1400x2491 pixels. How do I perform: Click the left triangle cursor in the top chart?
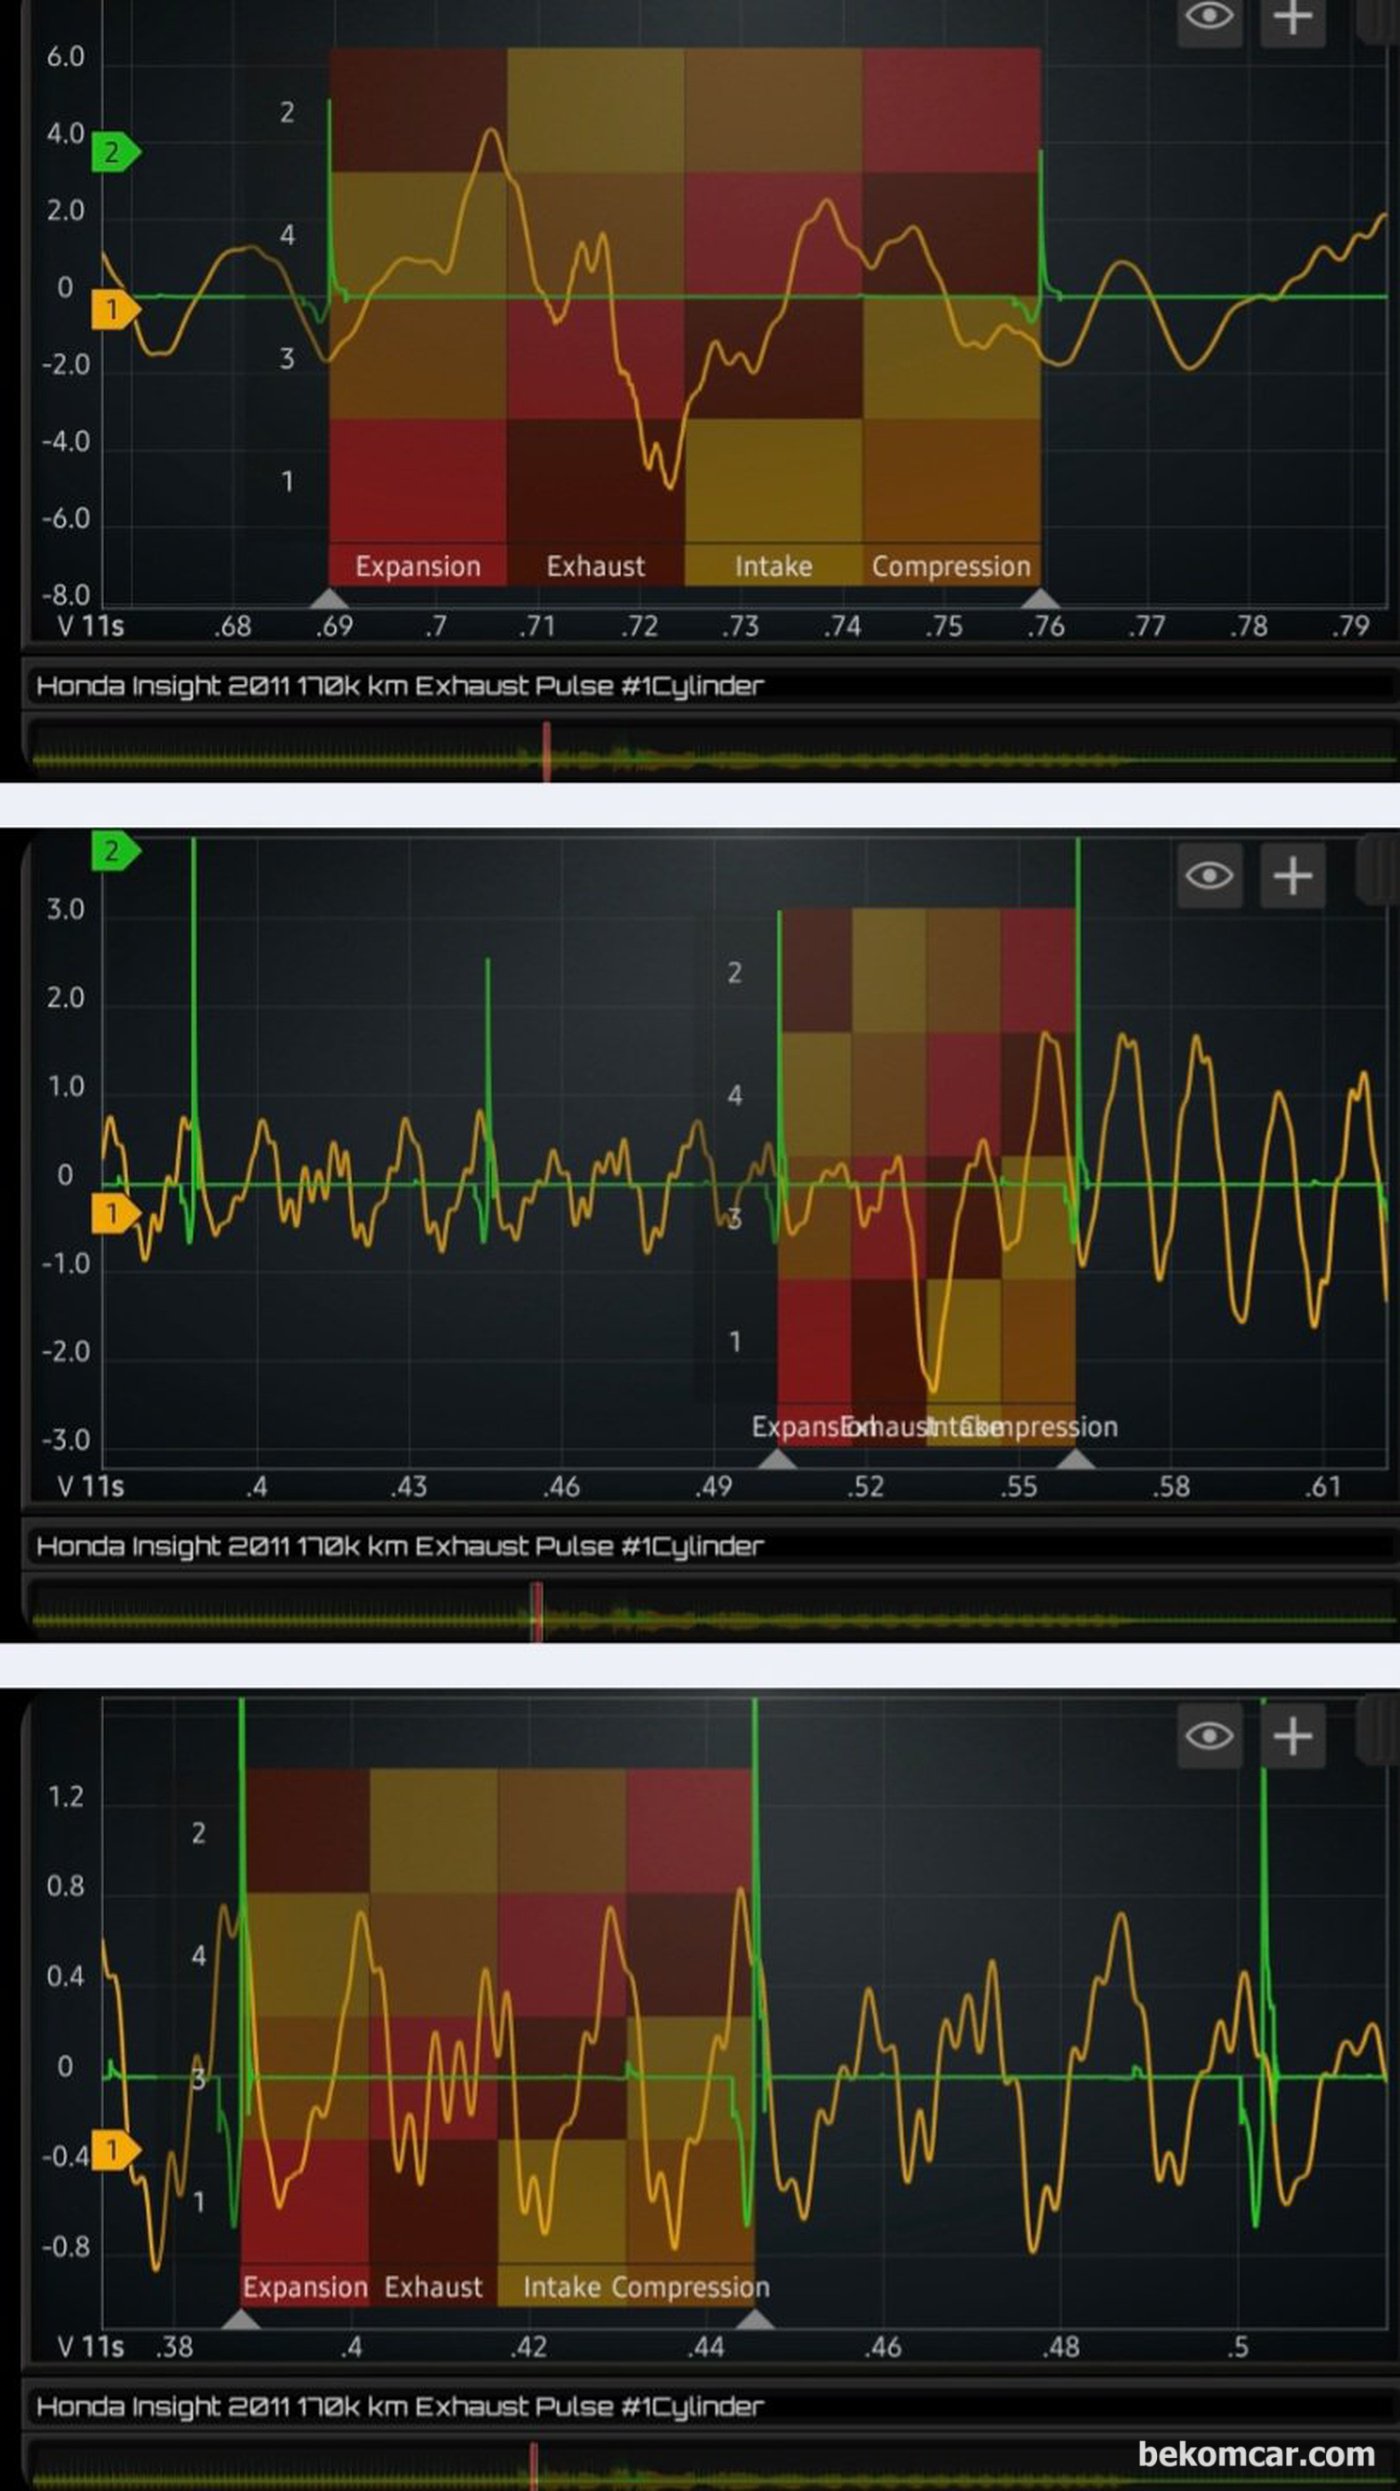click(329, 598)
